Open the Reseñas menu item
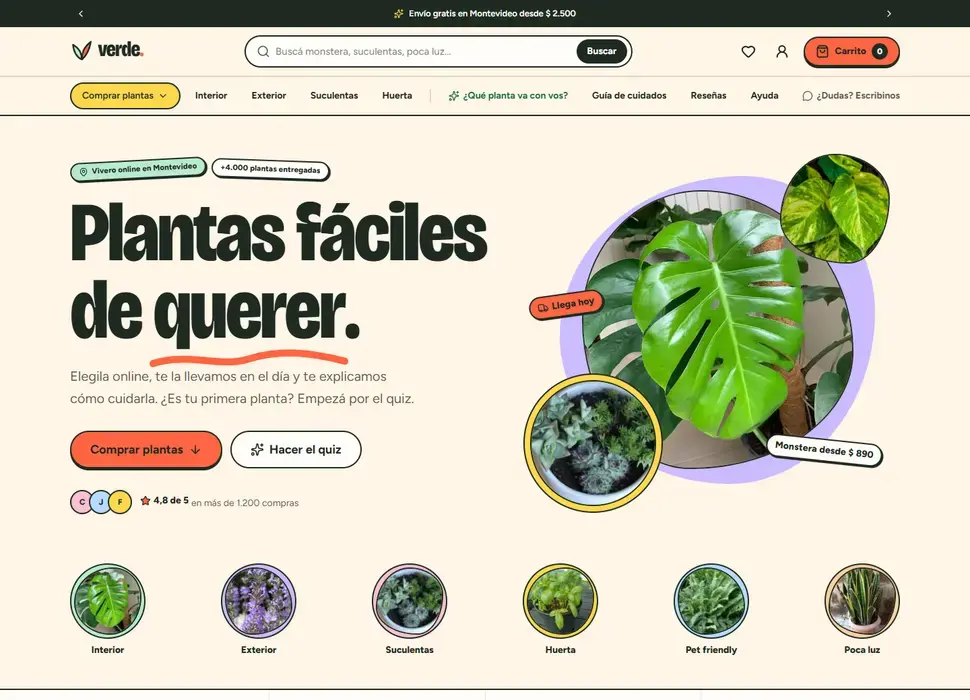 [708, 95]
